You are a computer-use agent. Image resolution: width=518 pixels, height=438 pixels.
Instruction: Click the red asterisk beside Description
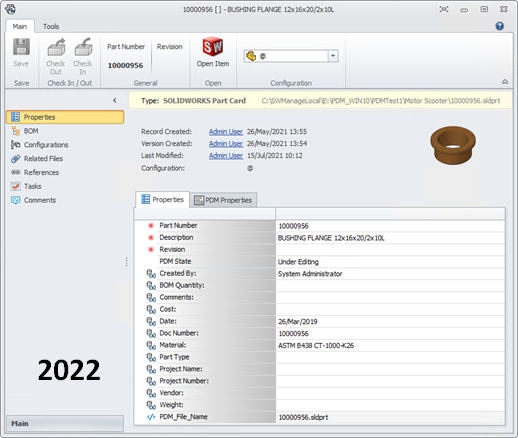(151, 238)
